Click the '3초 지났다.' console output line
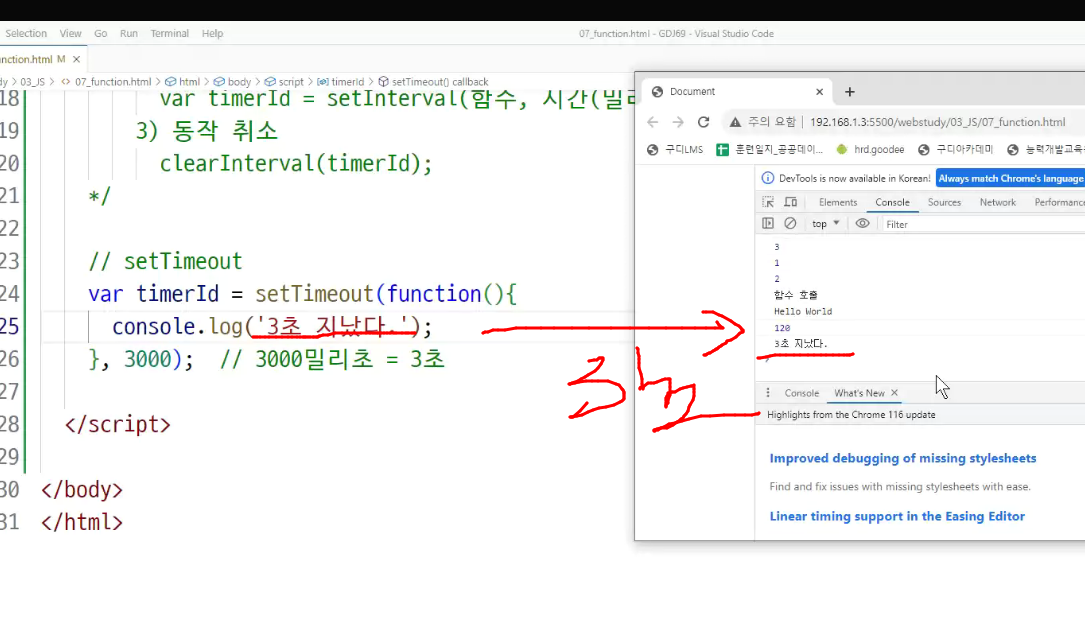 coord(800,344)
